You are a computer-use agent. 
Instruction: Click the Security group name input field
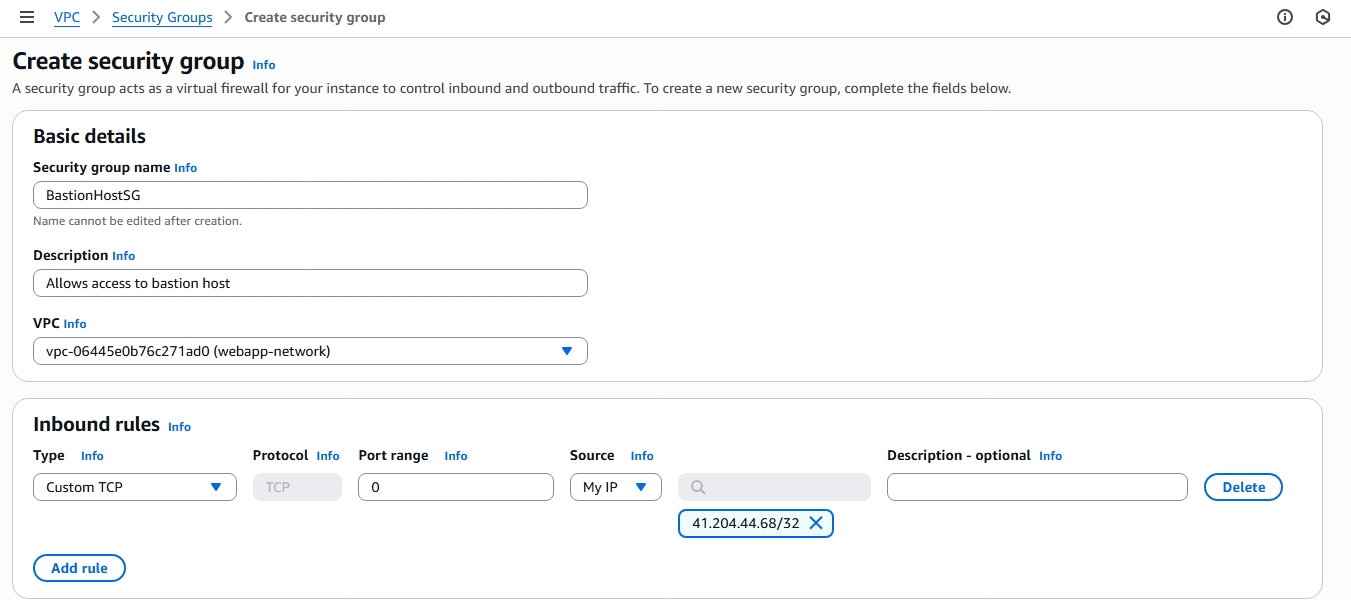(x=310, y=195)
